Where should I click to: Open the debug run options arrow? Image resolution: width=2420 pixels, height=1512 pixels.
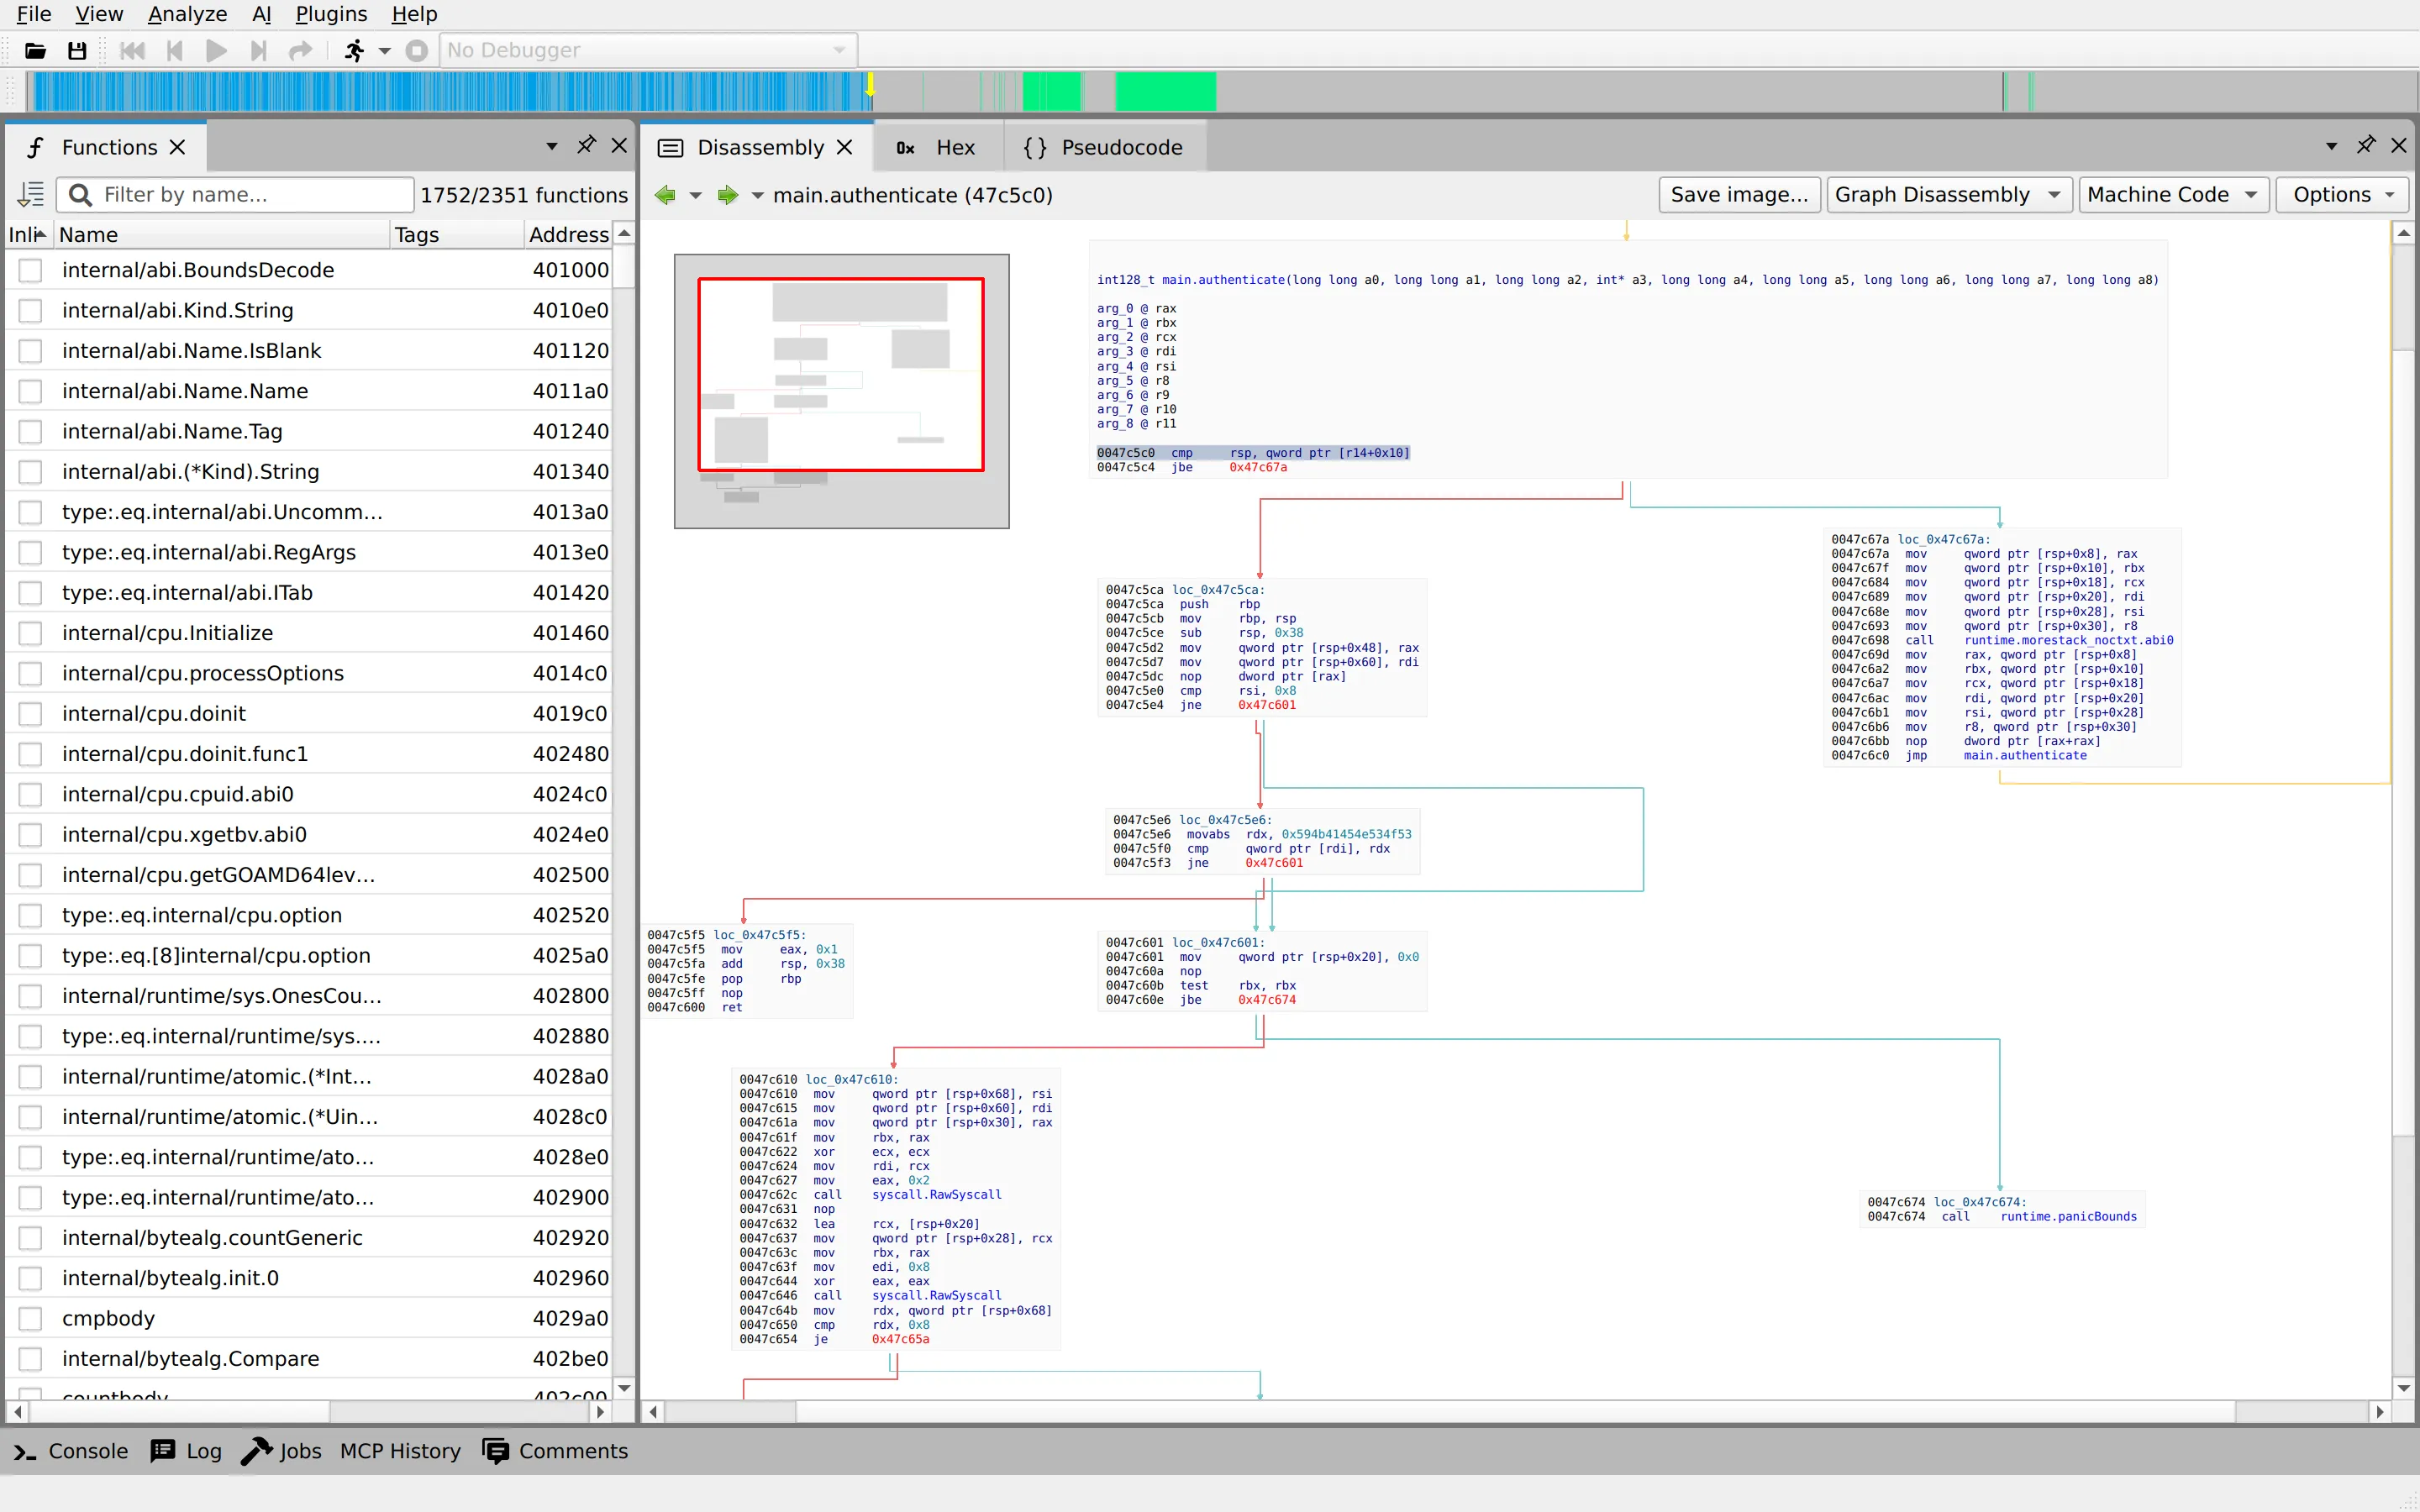point(385,50)
